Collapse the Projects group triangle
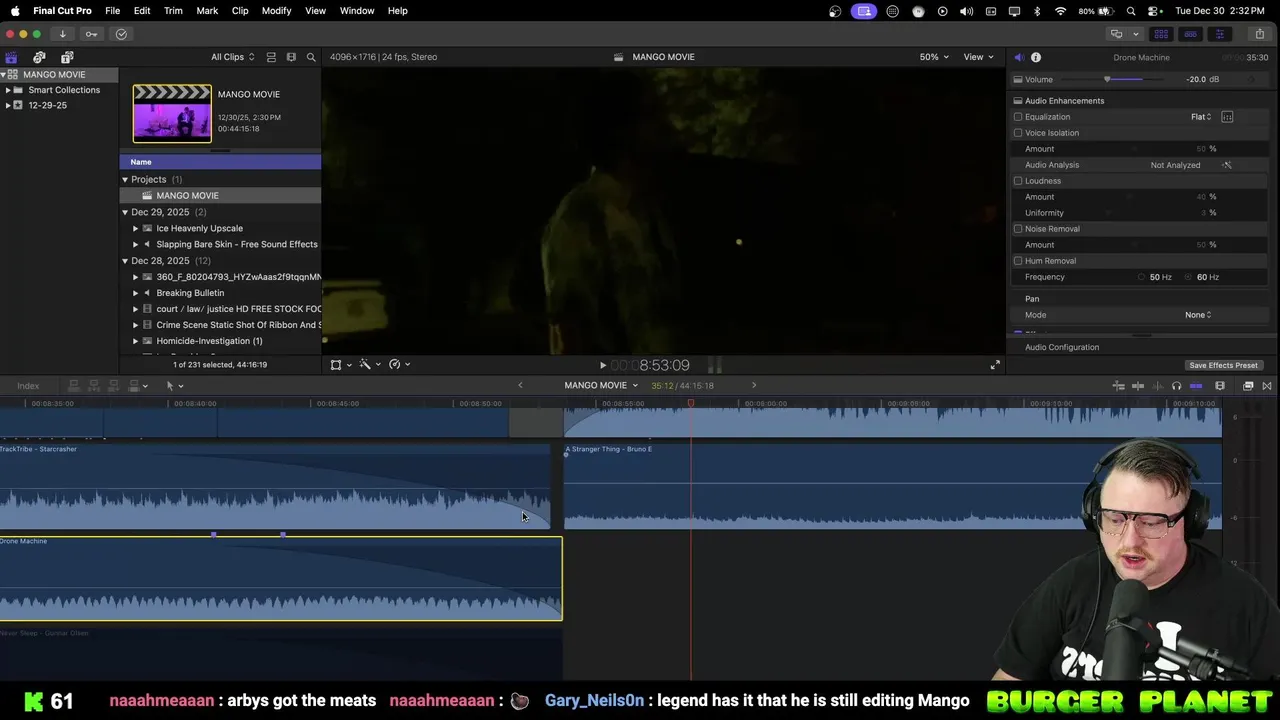The width and height of the screenshot is (1280, 720). [x=125, y=180]
